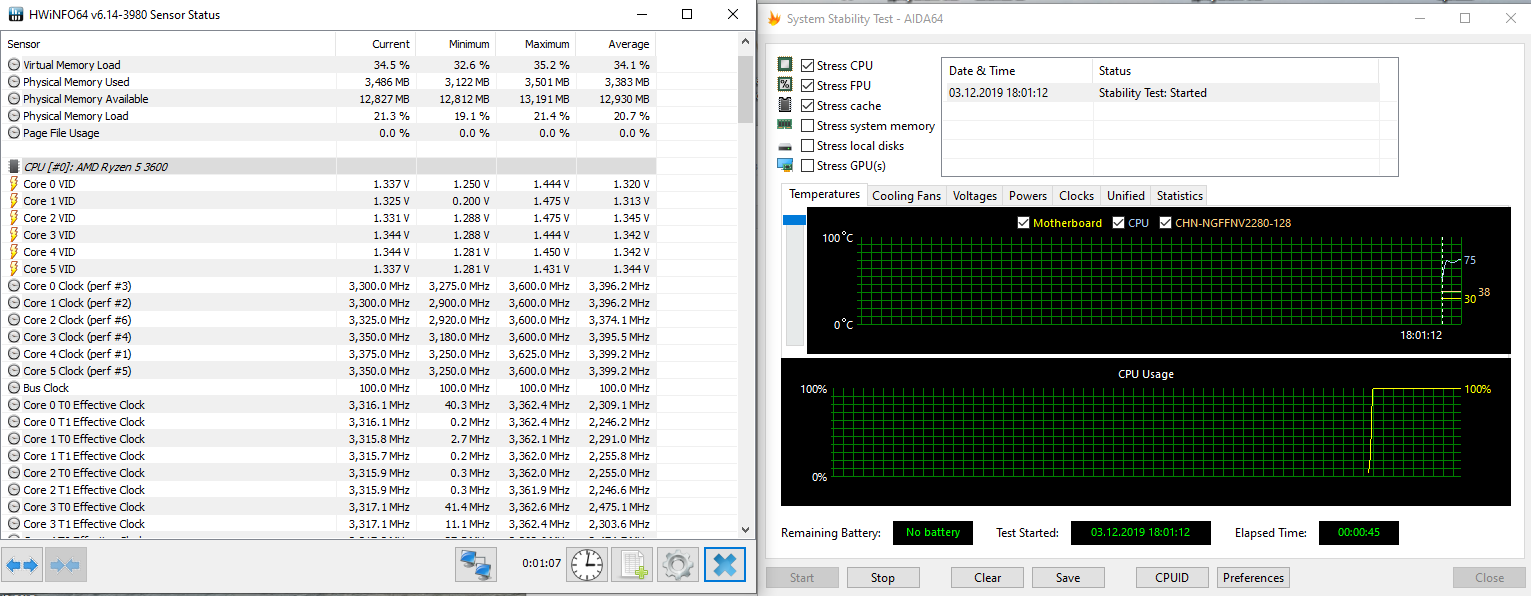Screen dimensions: 1531x596
Task: Click the Physical Memory Used sensor icon
Action: 14,82
